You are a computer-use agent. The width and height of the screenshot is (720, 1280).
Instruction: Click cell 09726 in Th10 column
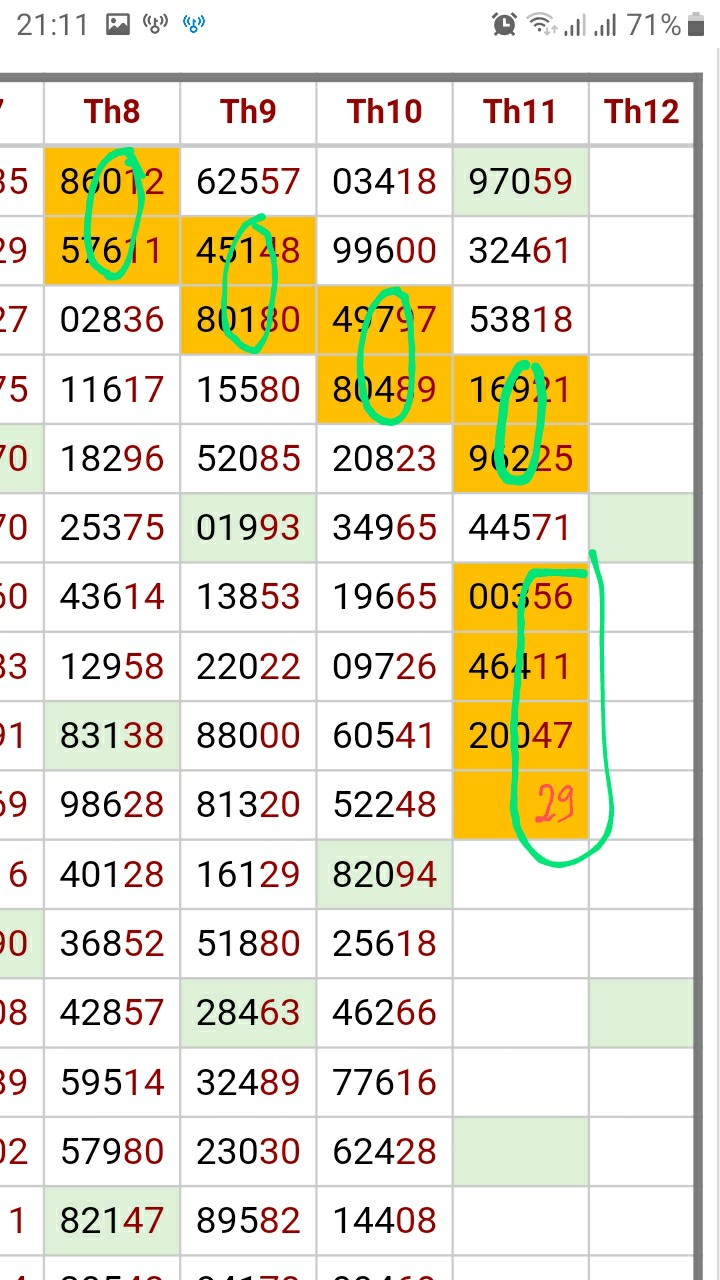[x=384, y=666]
